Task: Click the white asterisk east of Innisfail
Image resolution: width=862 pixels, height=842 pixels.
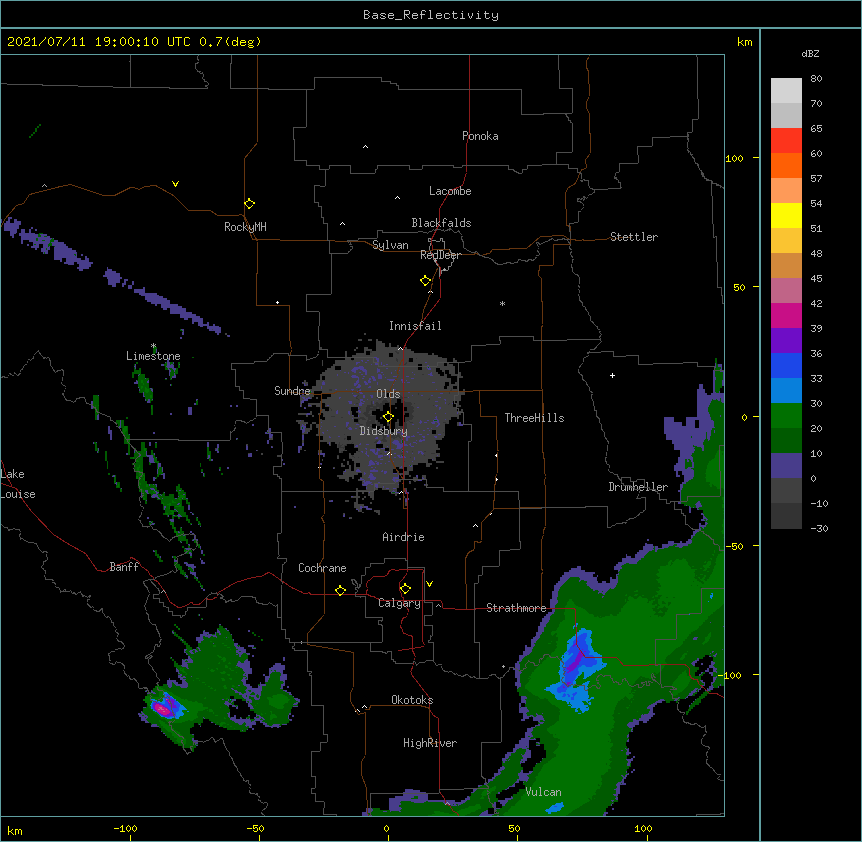Action: (502, 303)
